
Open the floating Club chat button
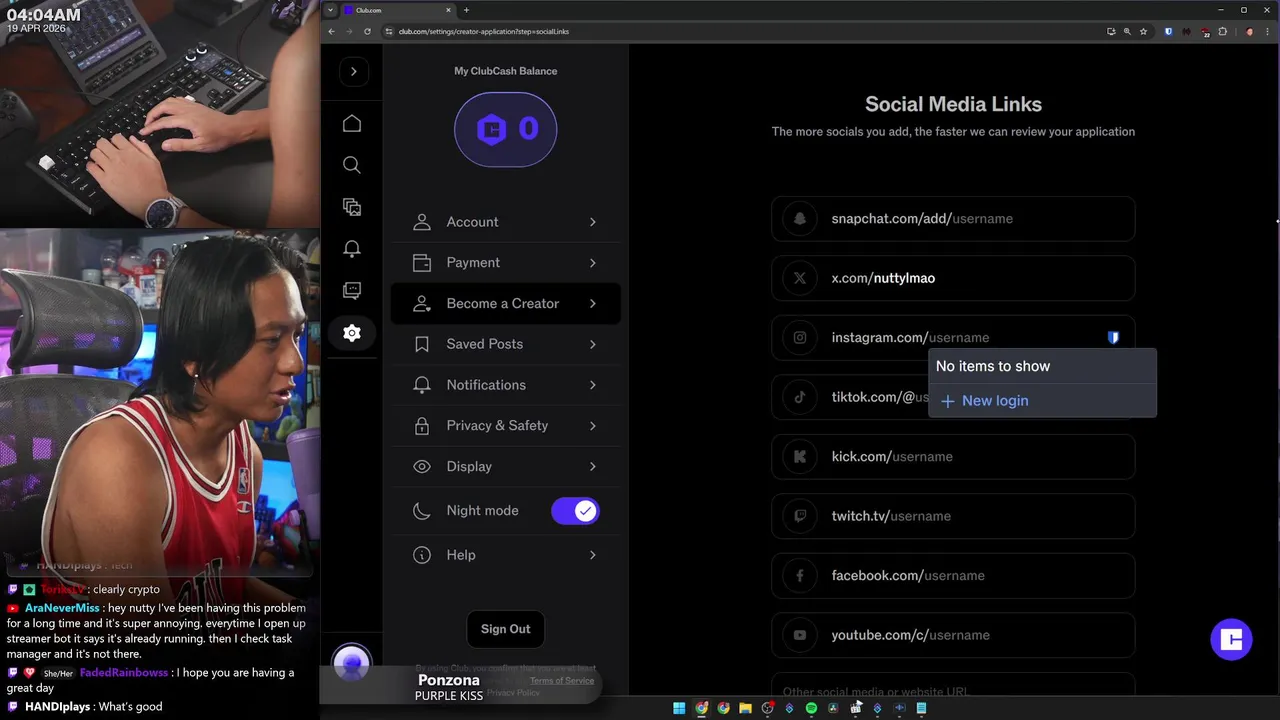(1231, 640)
